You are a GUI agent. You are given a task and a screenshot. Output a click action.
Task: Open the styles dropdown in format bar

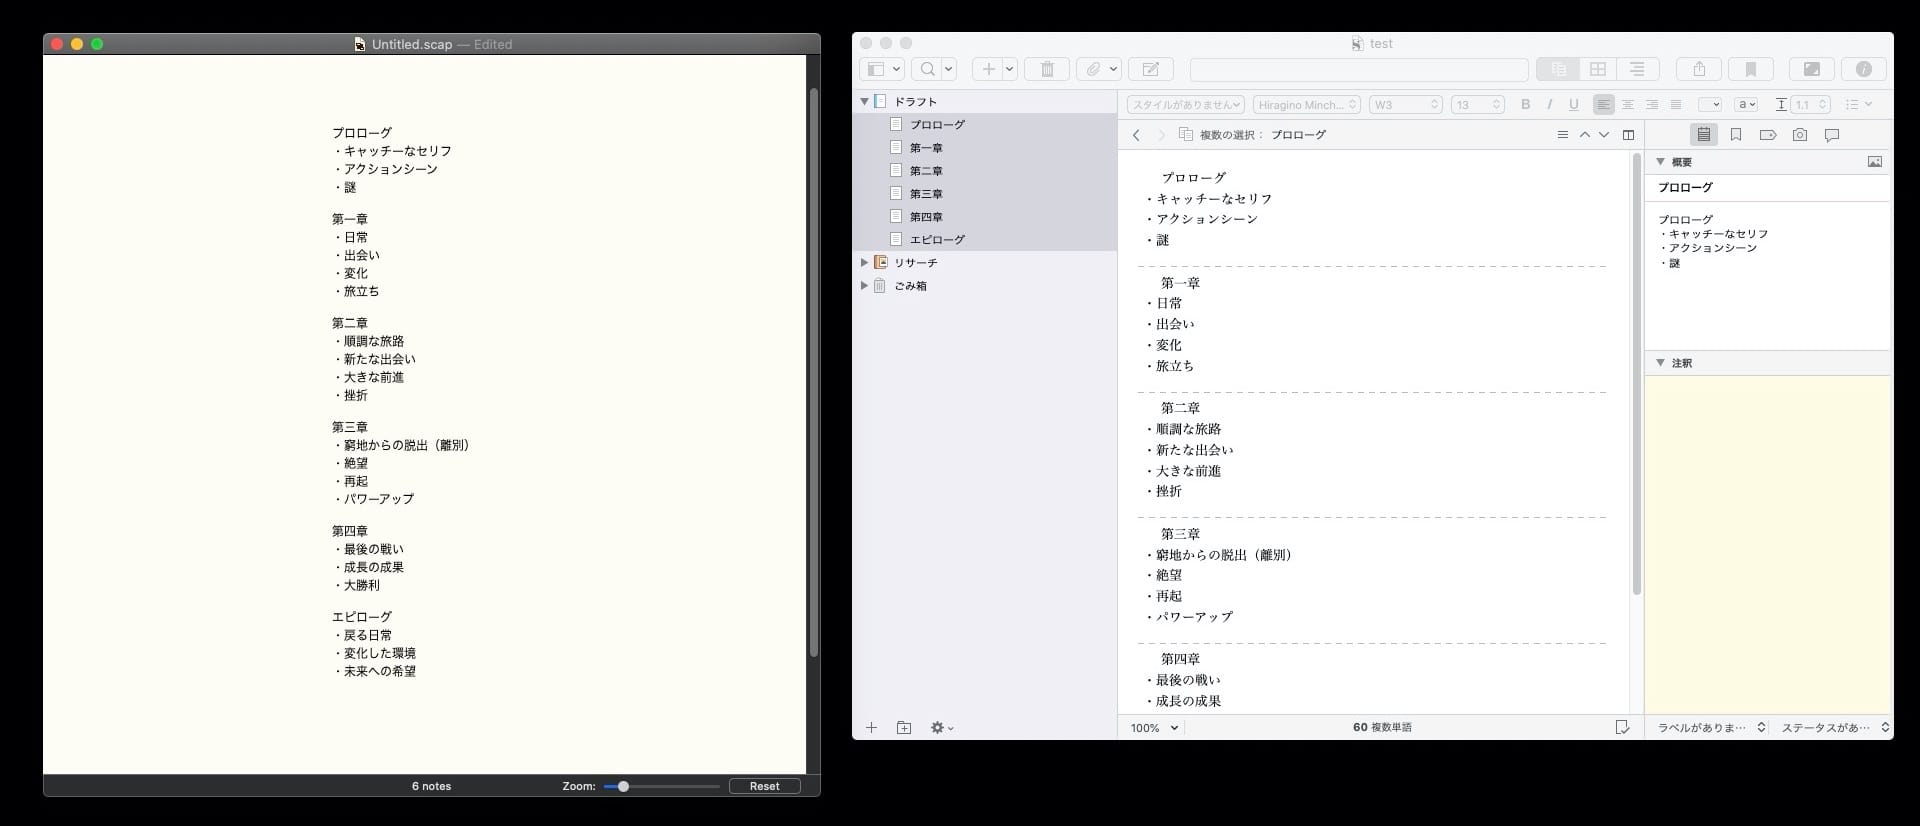1186,104
